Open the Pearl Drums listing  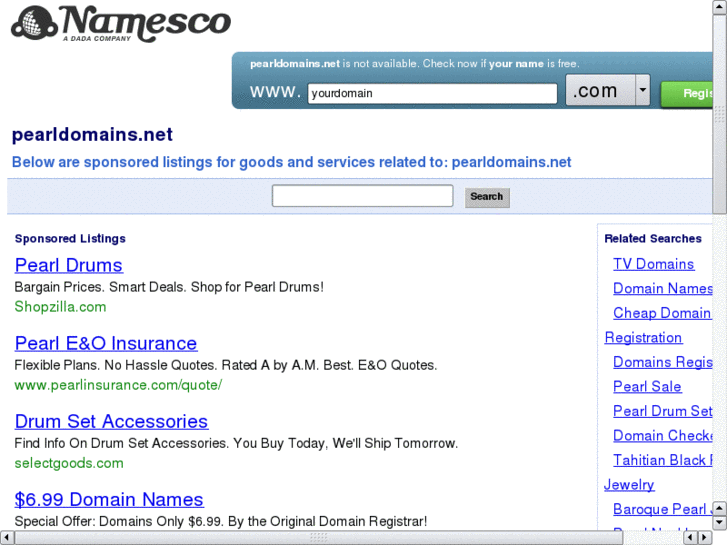click(69, 265)
